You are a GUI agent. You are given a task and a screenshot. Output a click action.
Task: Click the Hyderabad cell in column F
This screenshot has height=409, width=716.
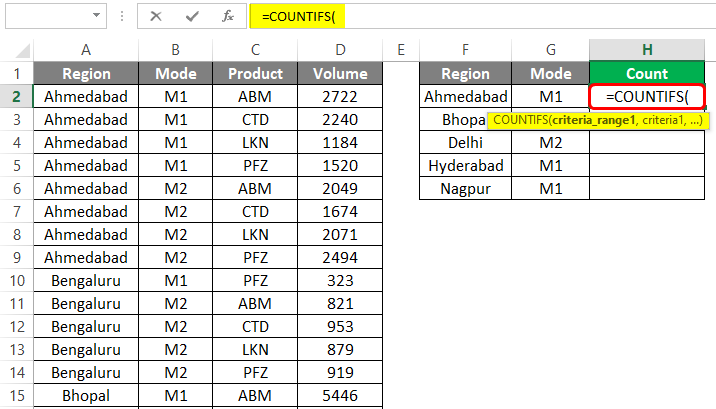[465, 165]
